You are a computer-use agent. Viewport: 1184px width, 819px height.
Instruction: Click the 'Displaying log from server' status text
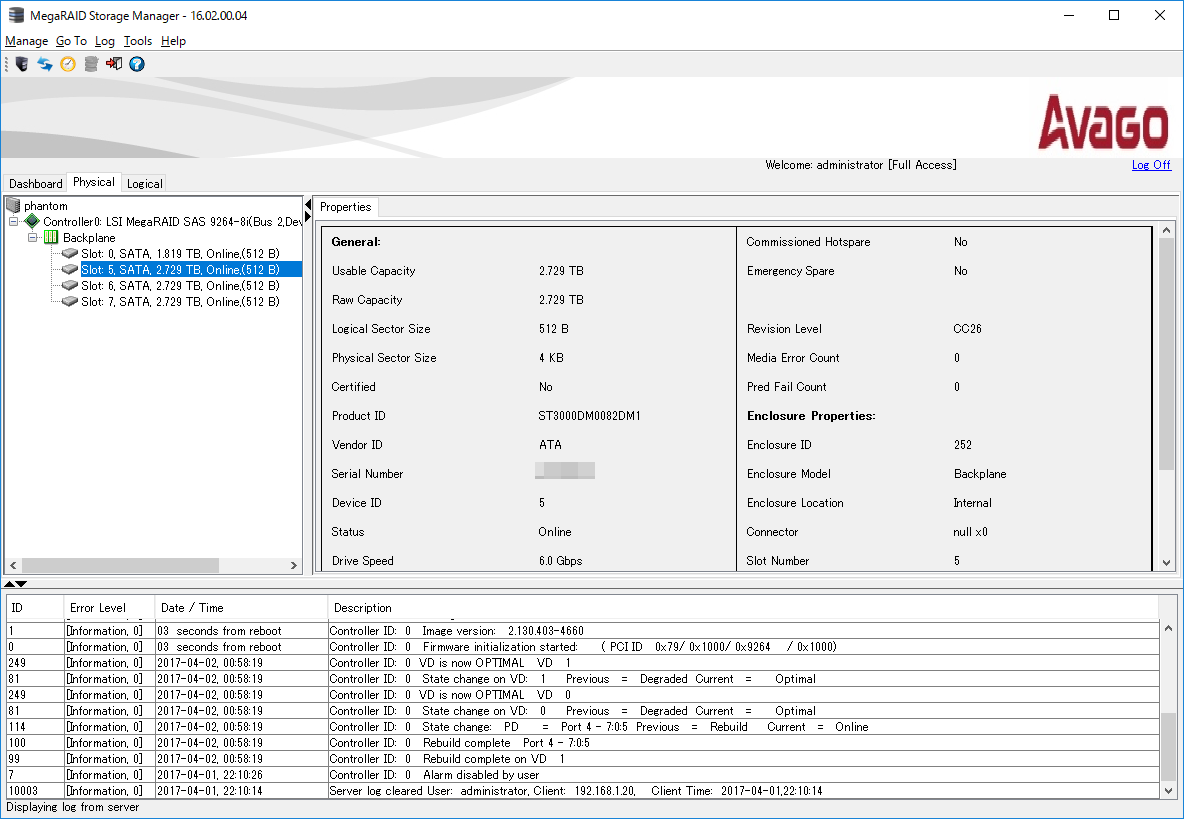click(72, 807)
